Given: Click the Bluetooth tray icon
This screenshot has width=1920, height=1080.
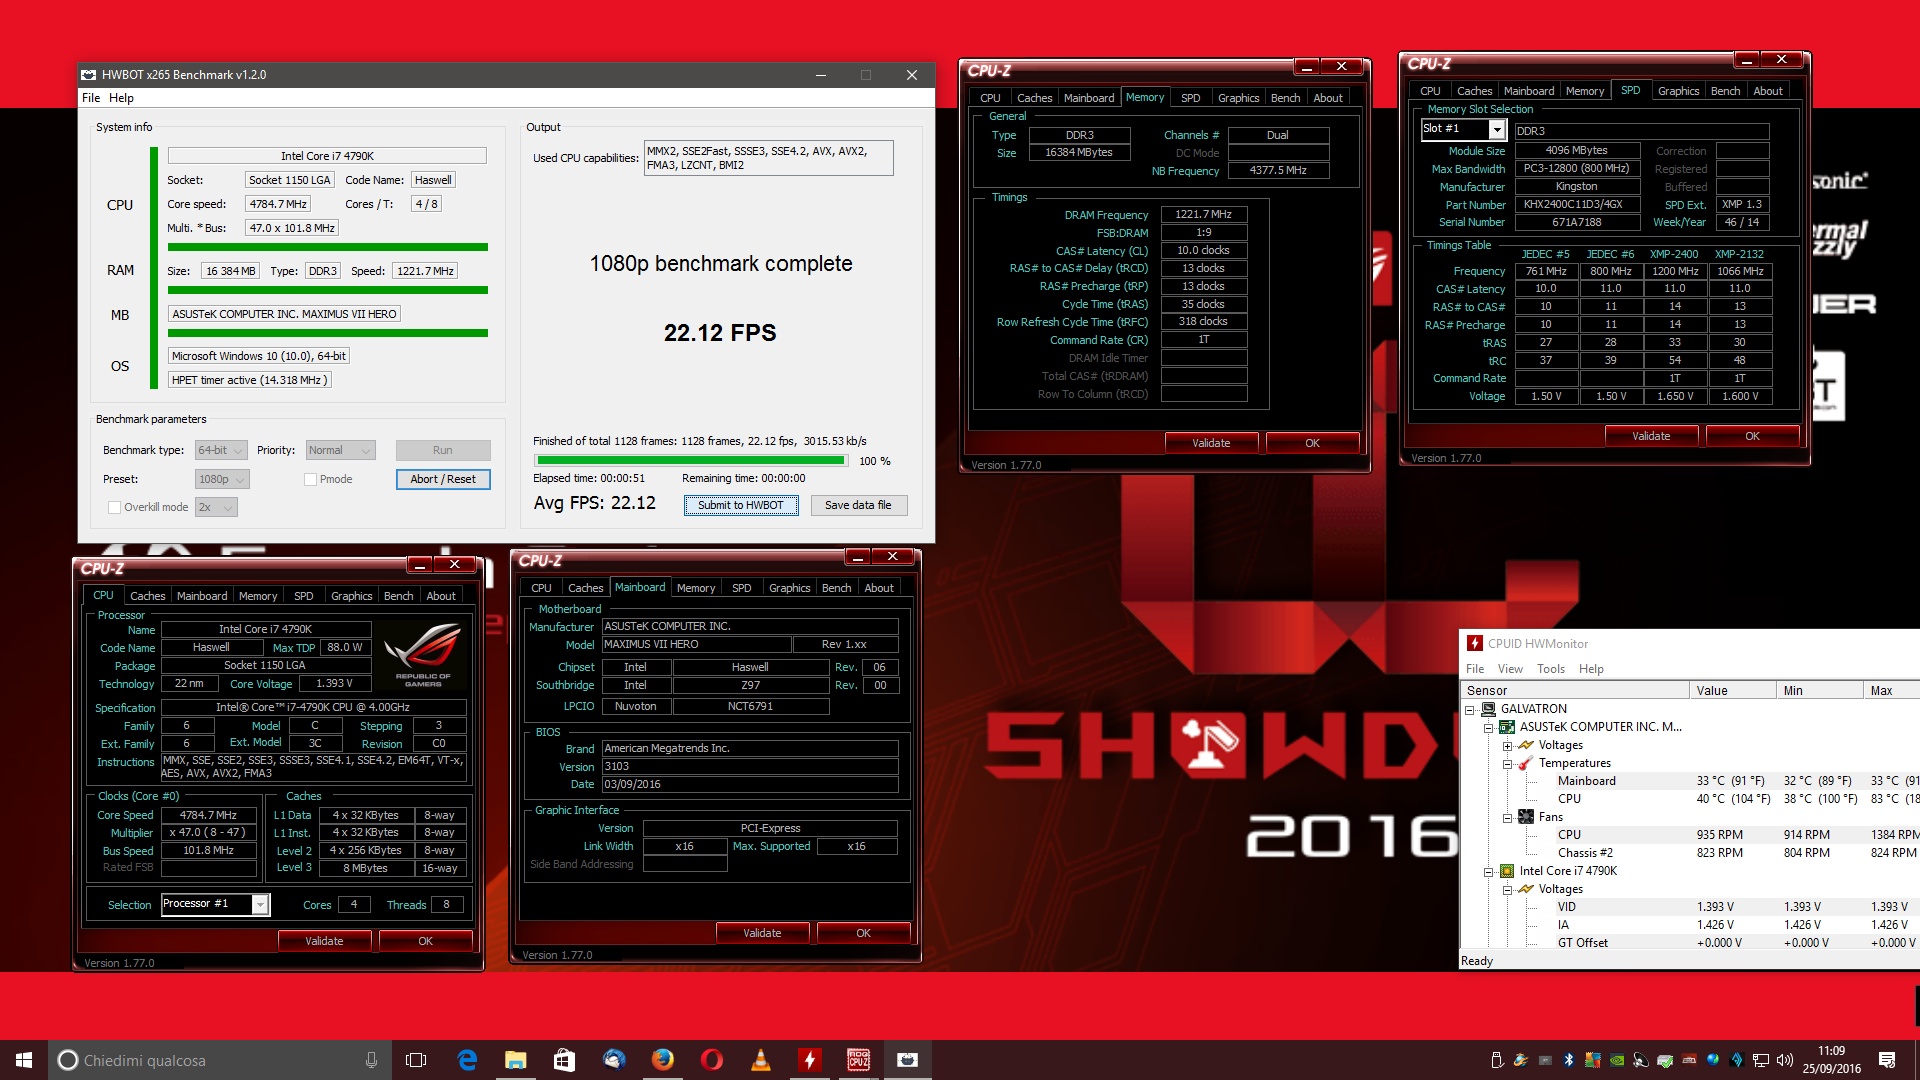Looking at the screenshot, I should (x=1569, y=1060).
